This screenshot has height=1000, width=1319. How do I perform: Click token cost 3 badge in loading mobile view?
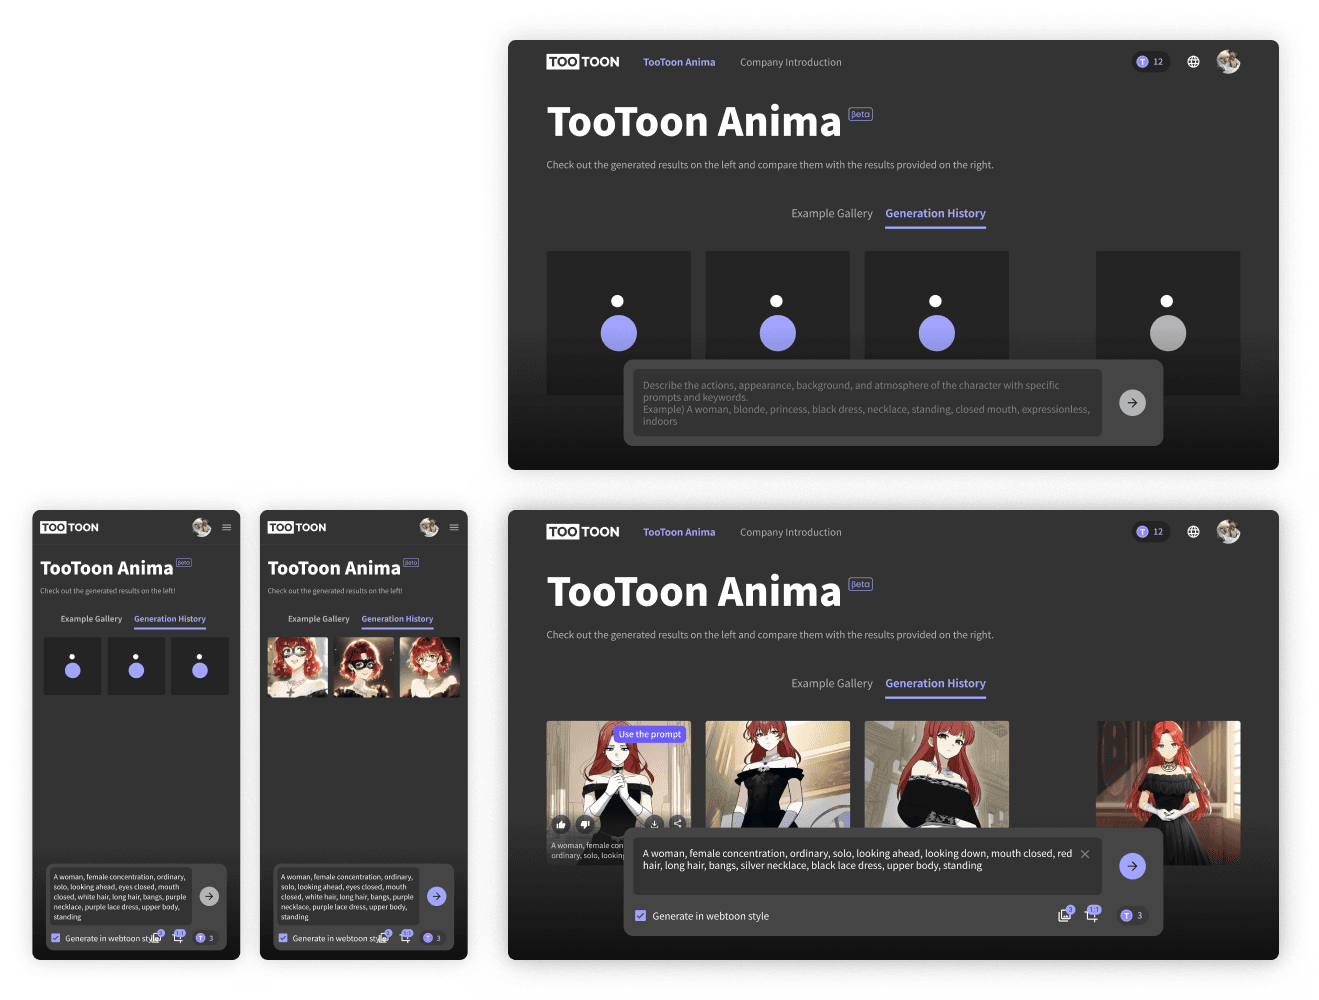(204, 938)
